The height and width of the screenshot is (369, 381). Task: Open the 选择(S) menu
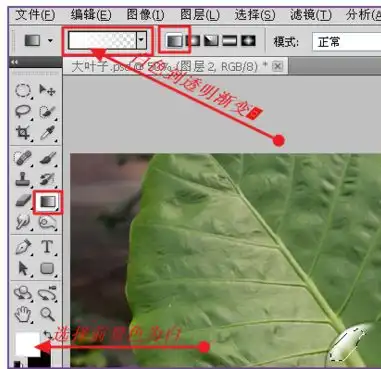tap(255, 15)
